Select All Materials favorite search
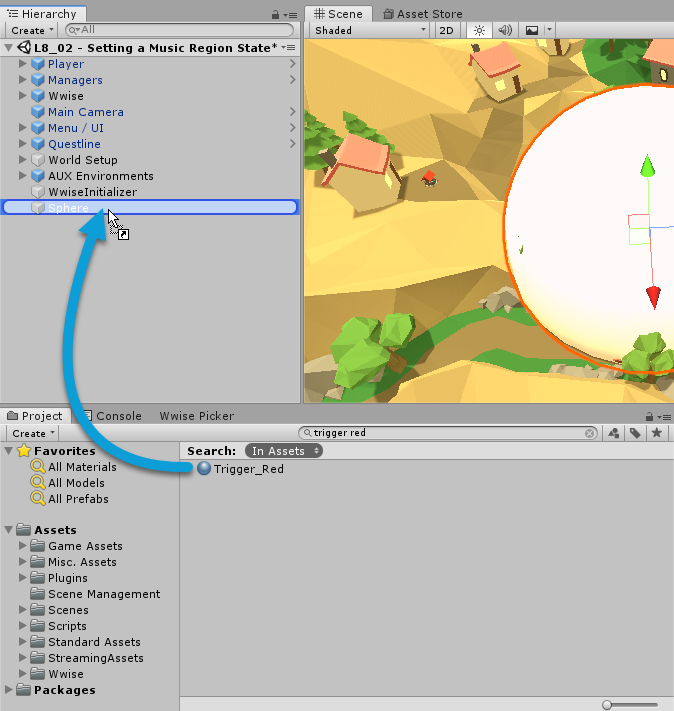This screenshot has height=711, width=674. point(82,467)
